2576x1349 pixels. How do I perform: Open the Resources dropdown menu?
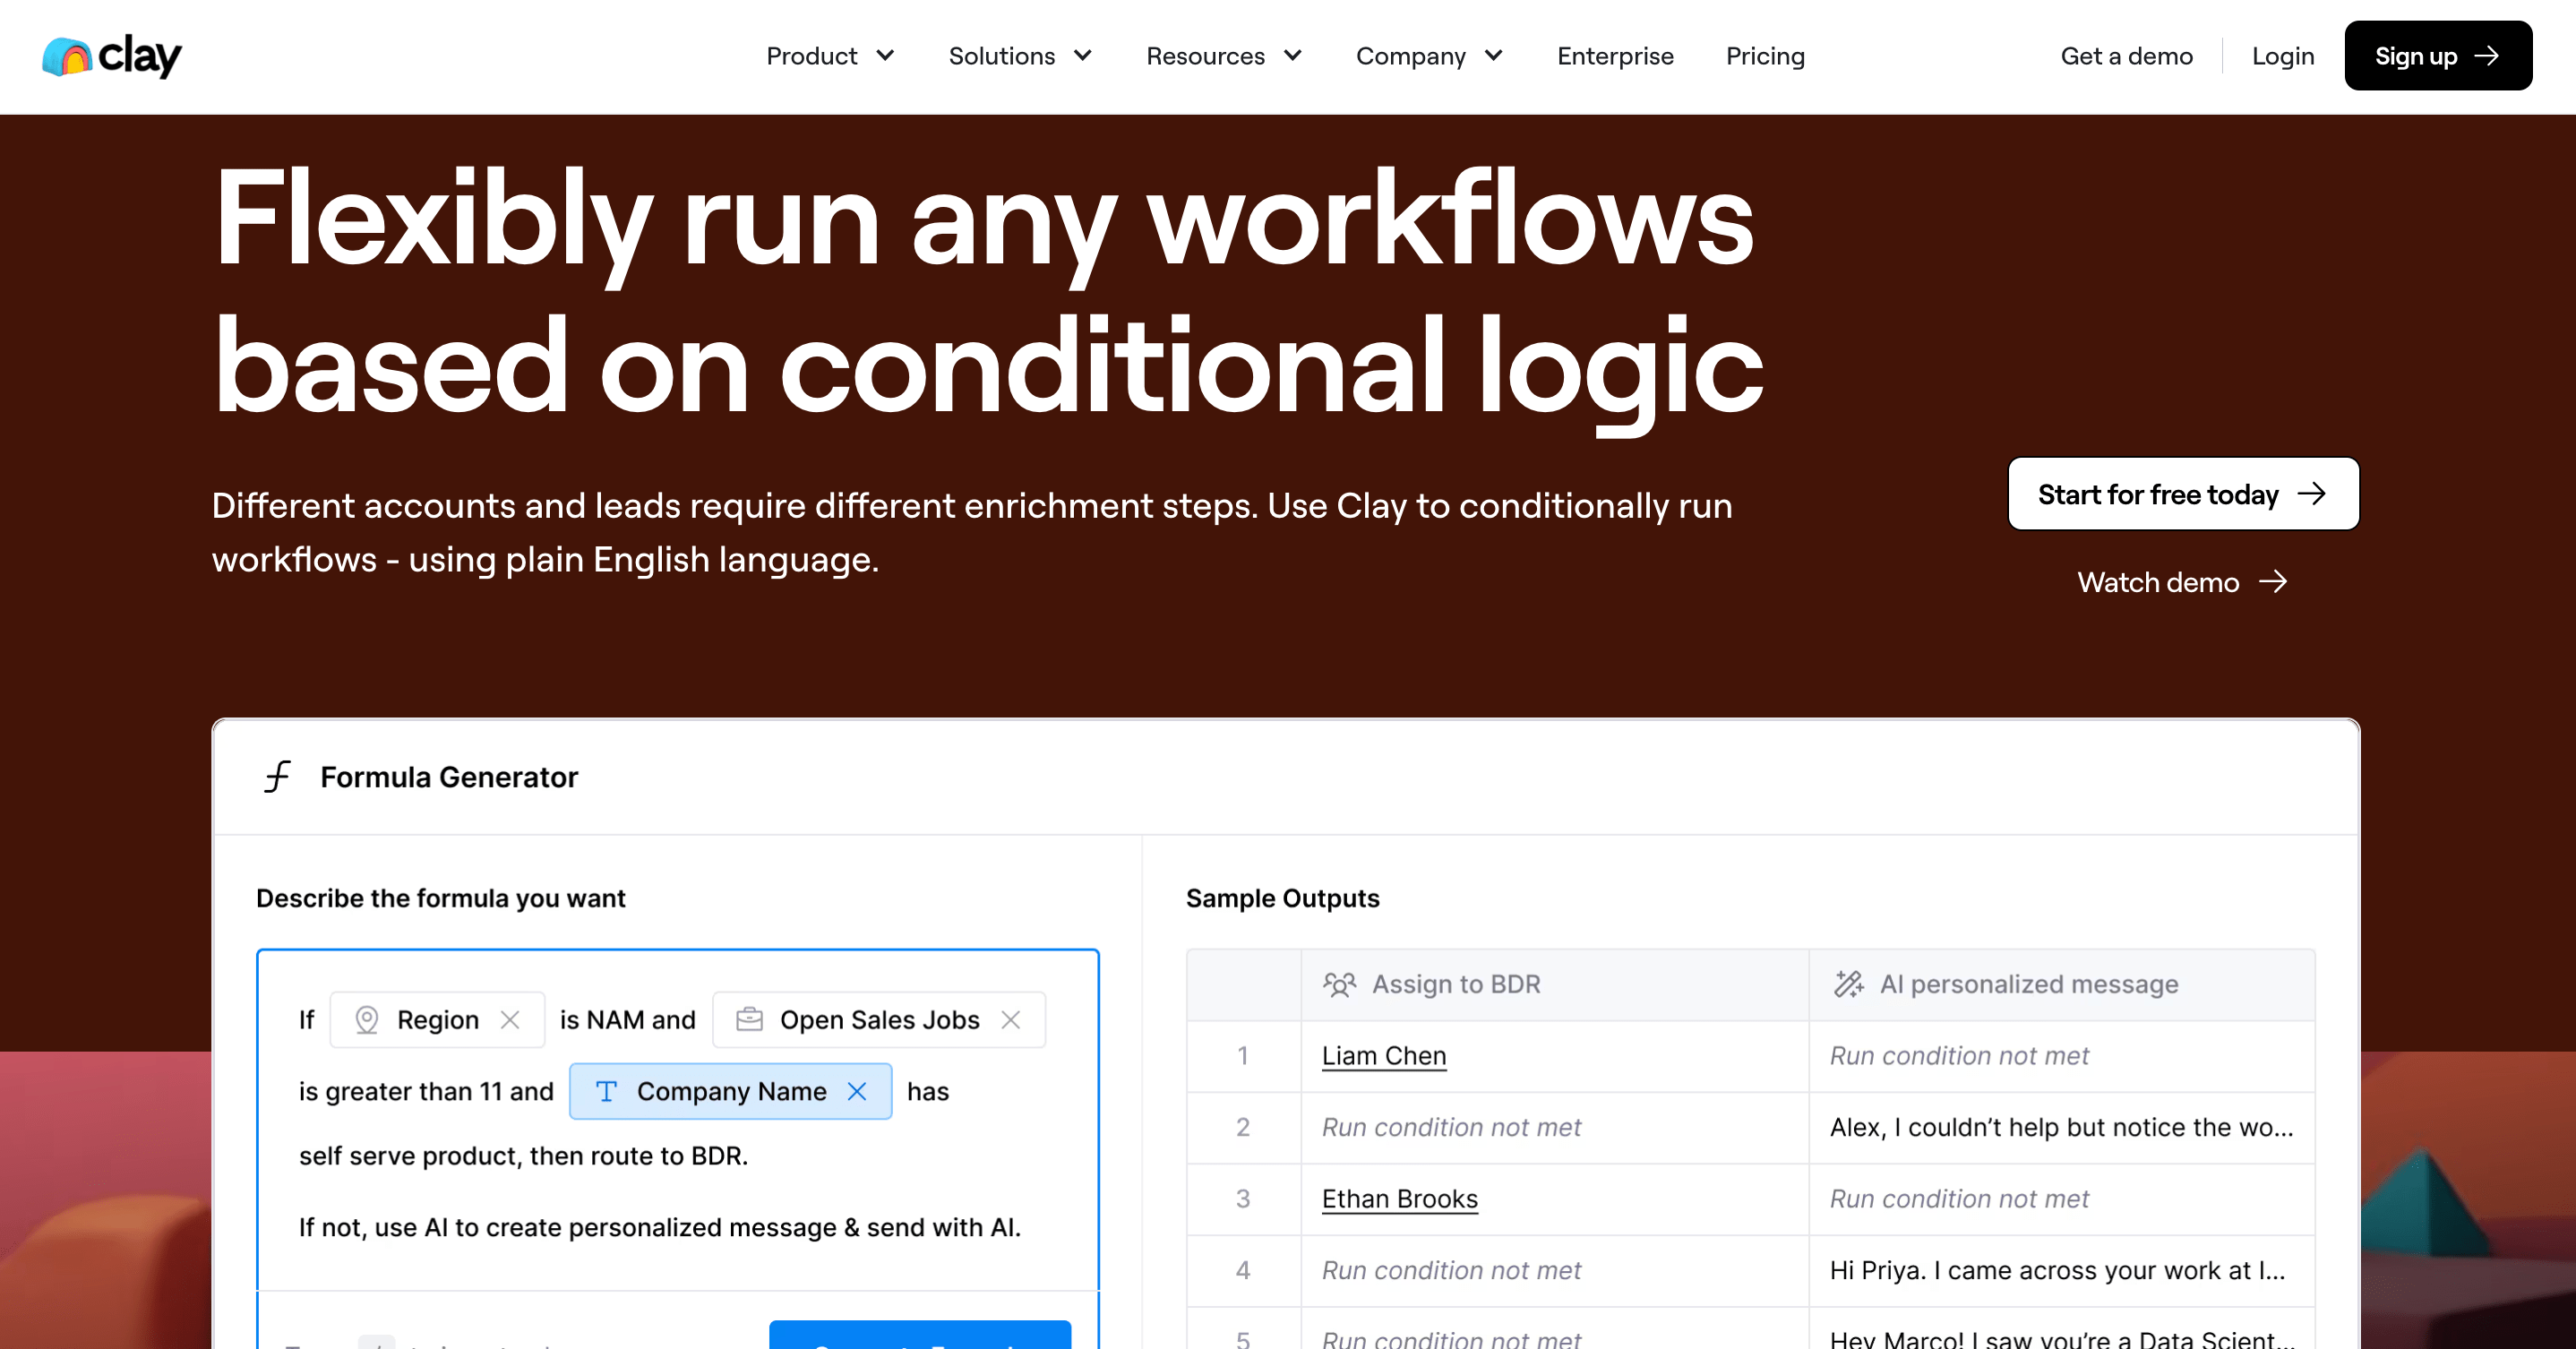(x=1223, y=56)
